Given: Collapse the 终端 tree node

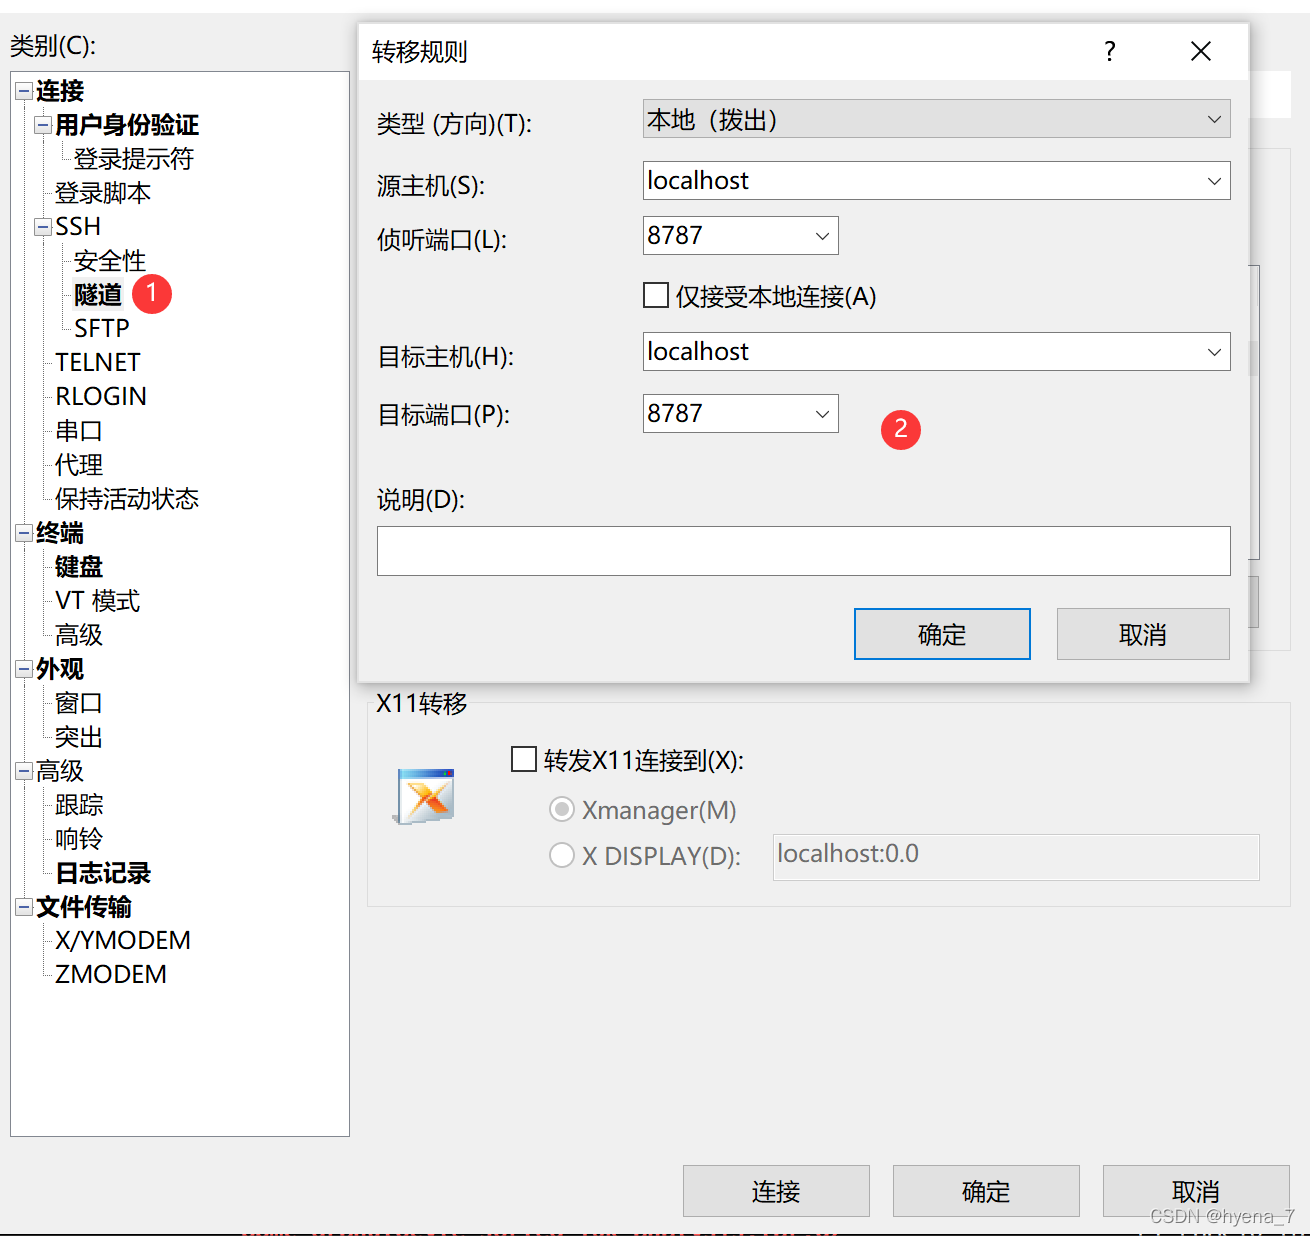Looking at the screenshot, I should pos(24,533).
